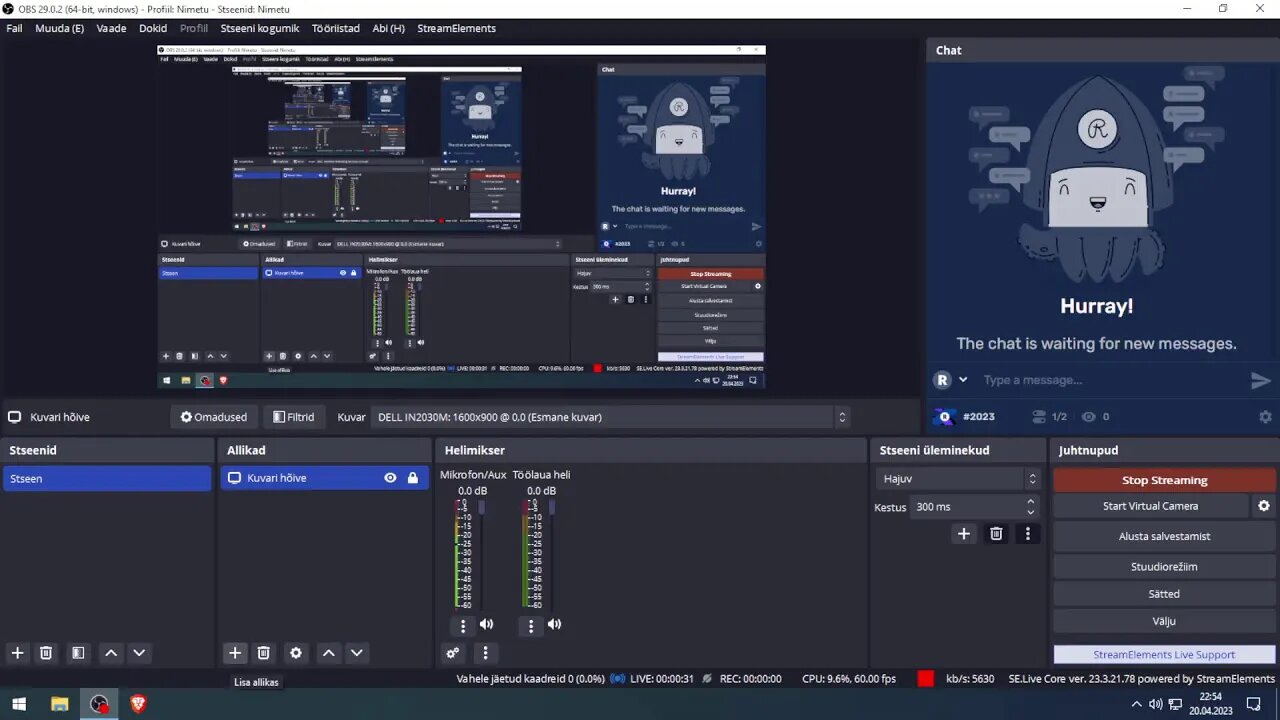Open transition properties three-dot menu
Viewport: 1280px width, 720px height.
tap(1027, 534)
